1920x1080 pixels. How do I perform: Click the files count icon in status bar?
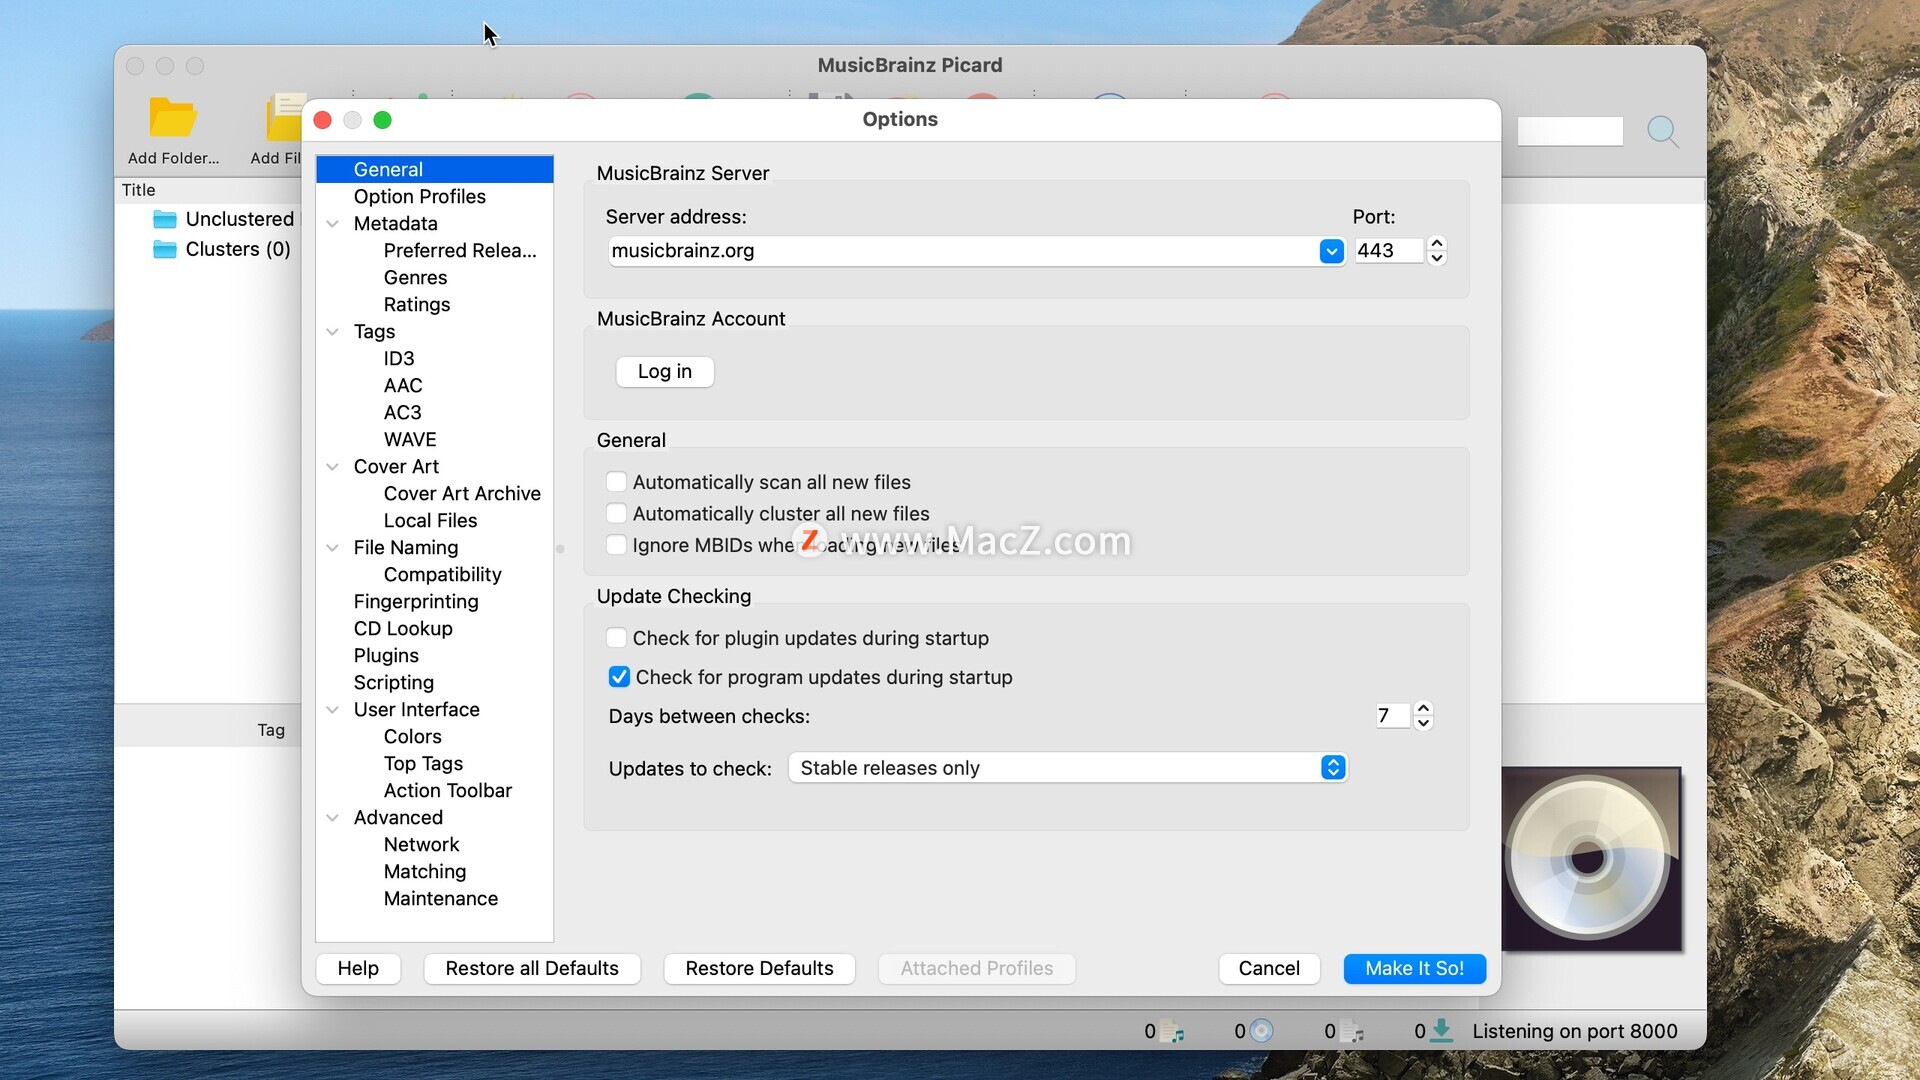(x=1172, y=1031)
